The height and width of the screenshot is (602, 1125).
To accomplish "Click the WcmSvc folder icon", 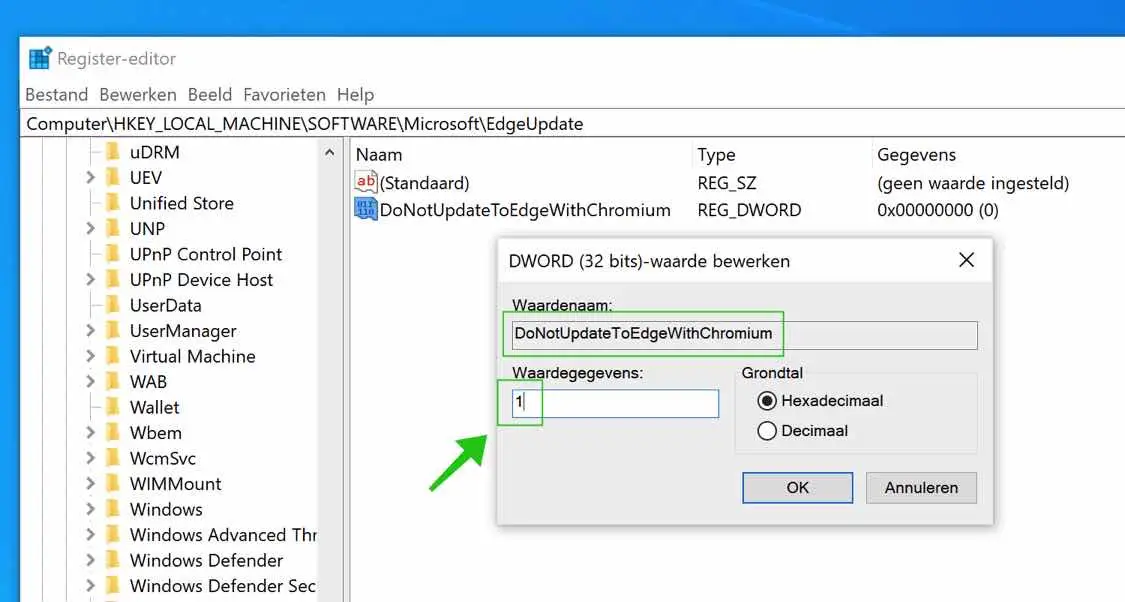I will tap(112, 457).
